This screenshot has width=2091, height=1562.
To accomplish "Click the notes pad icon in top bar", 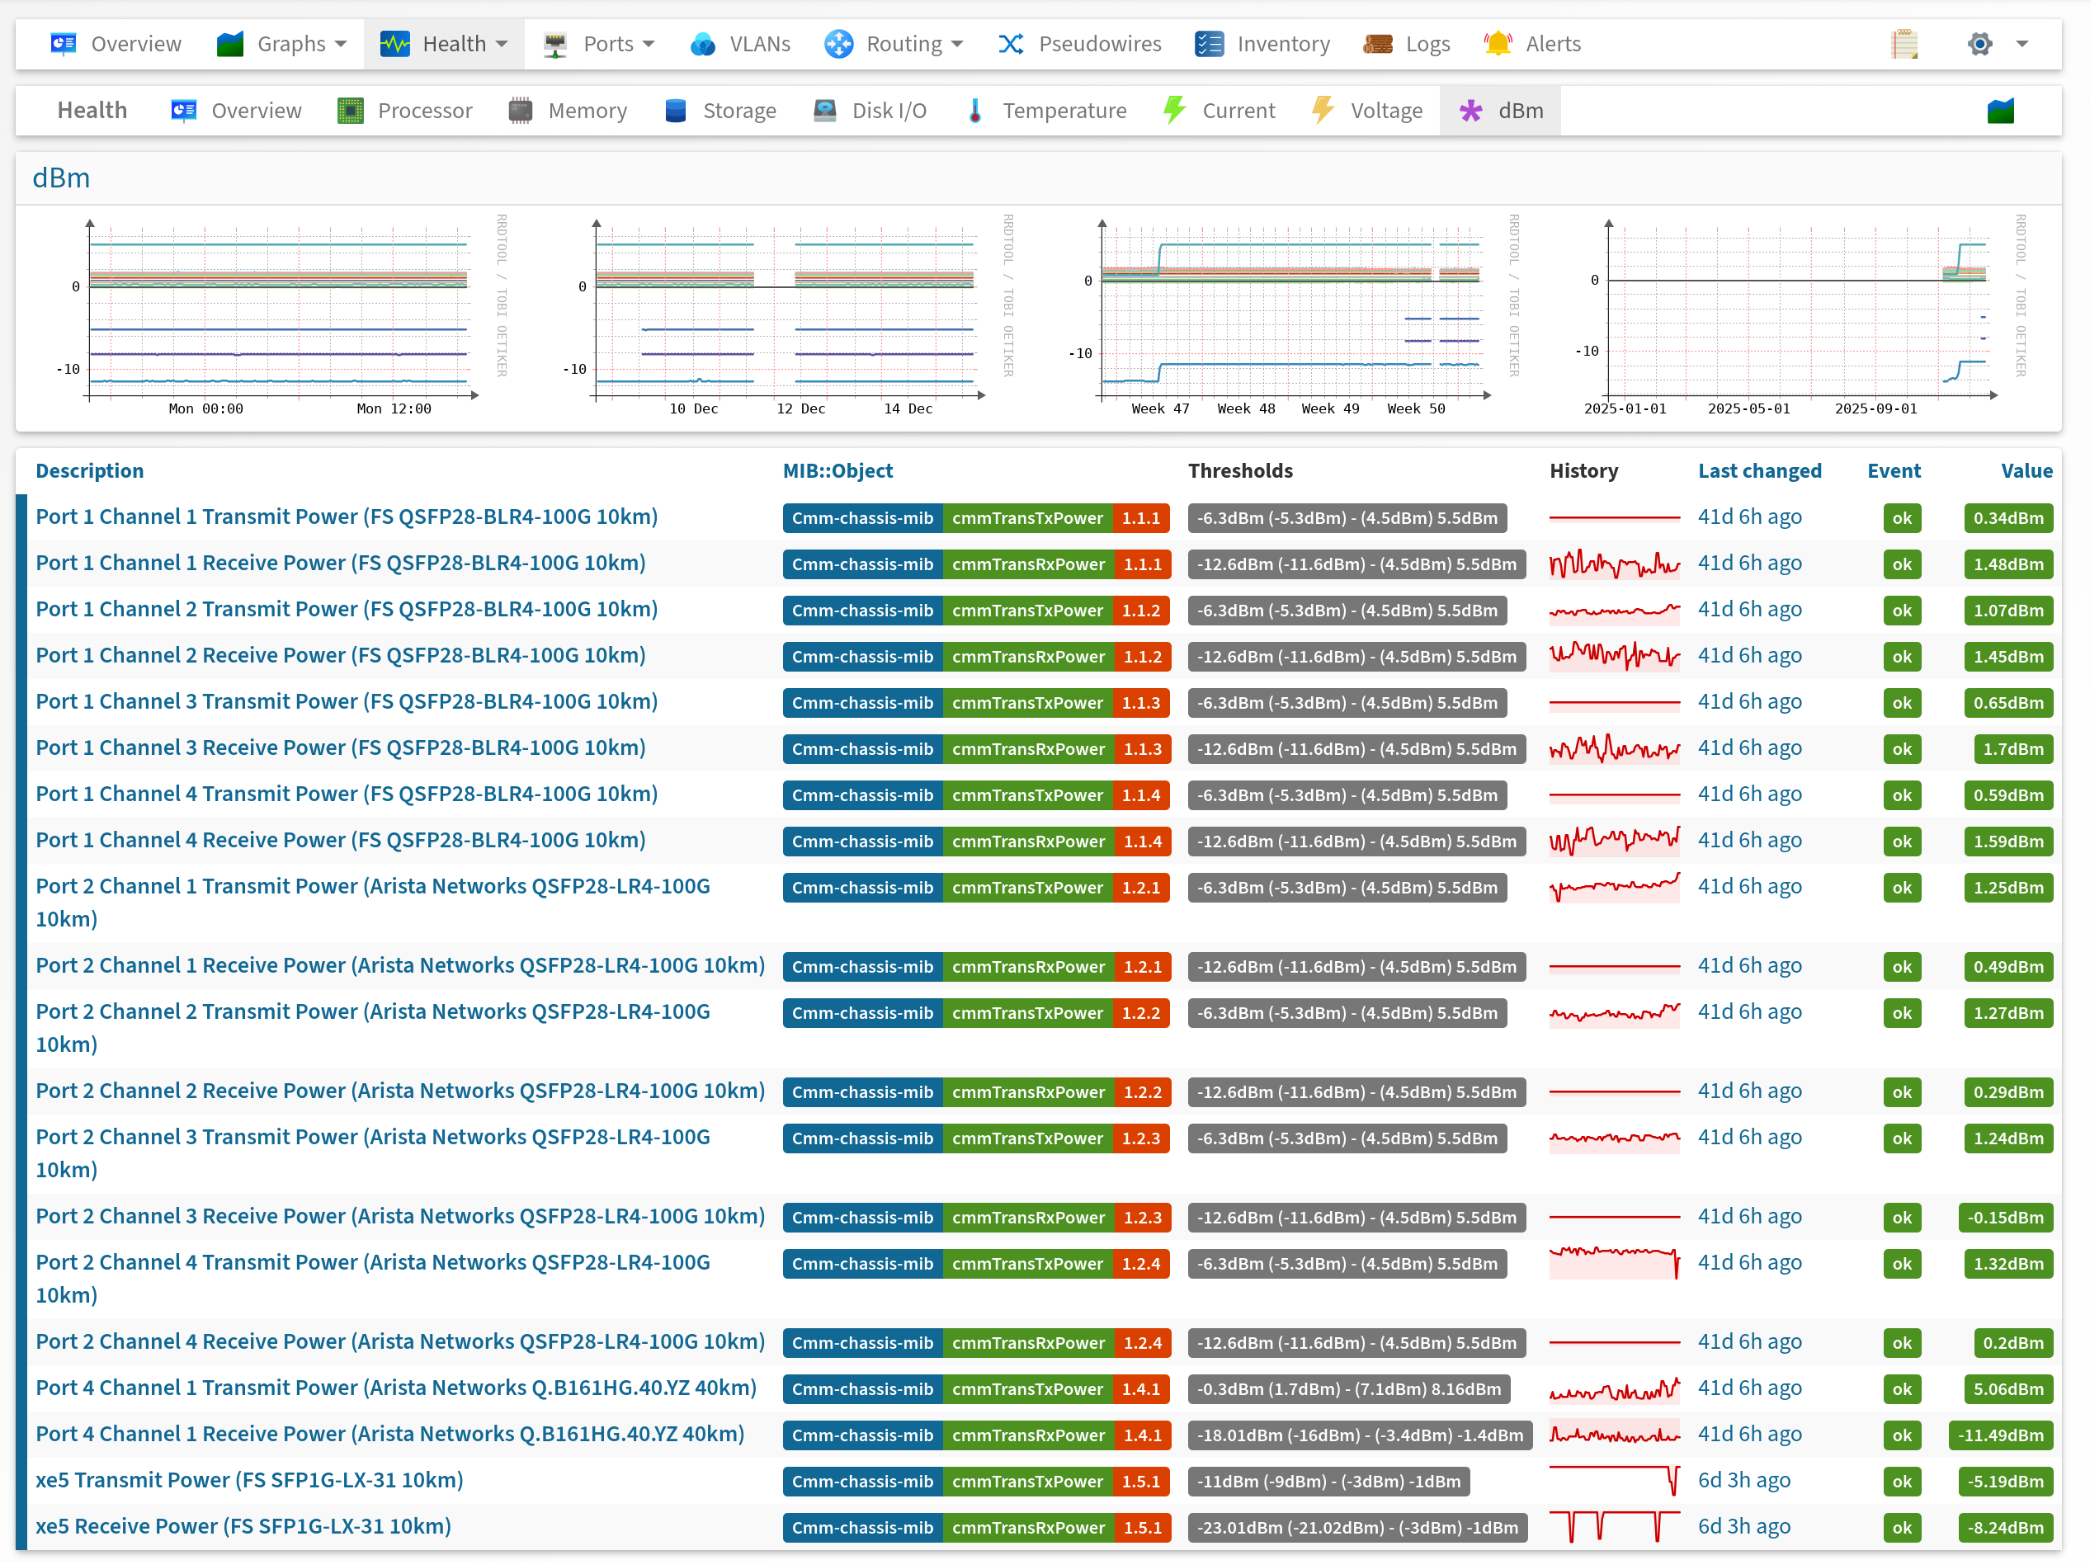I will (1904, 44).
